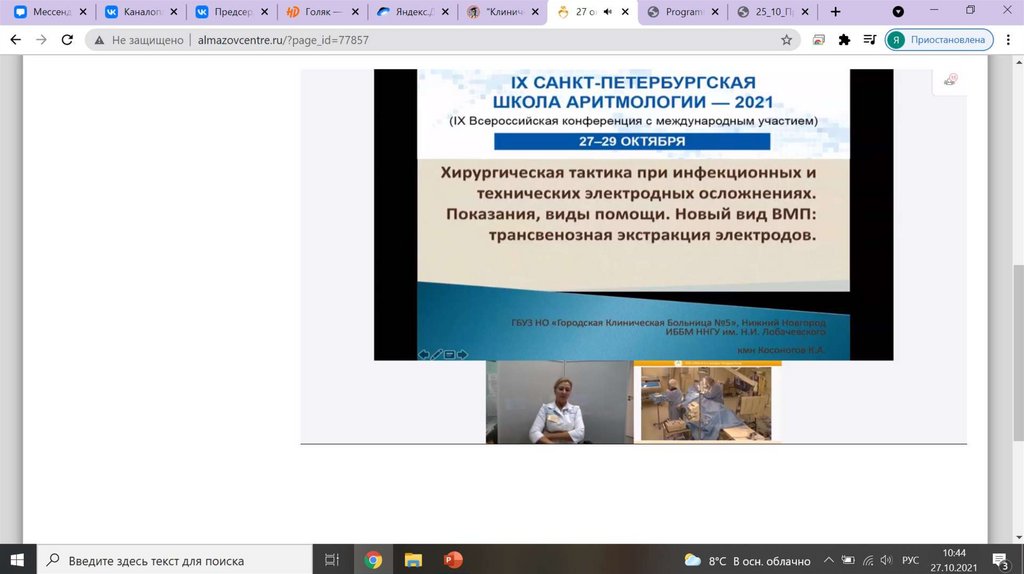Click the РУС language indicator
The image size is (1024, 574).
point(910,560)
